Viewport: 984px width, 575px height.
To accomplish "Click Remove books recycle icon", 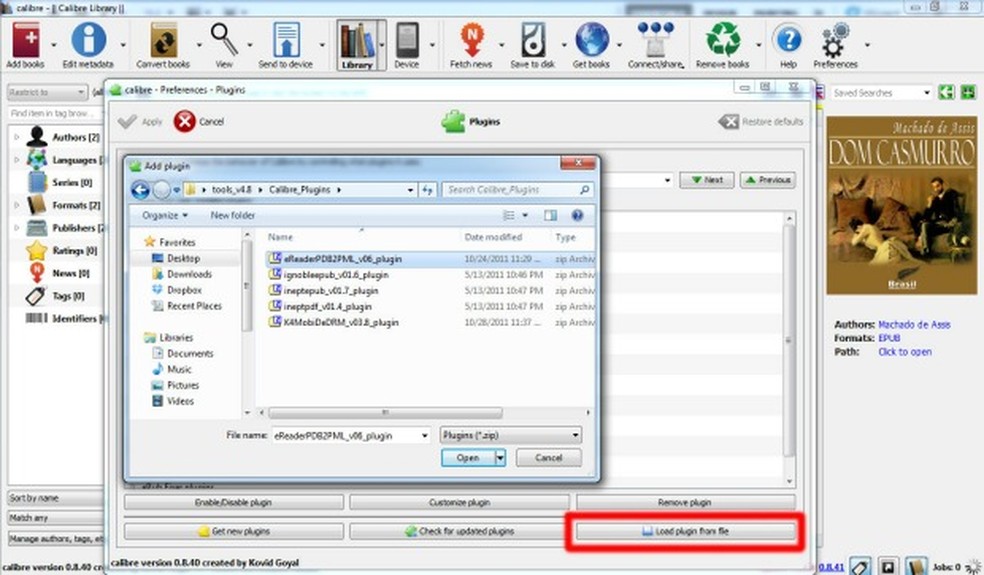I will click(x=723, y=40).
